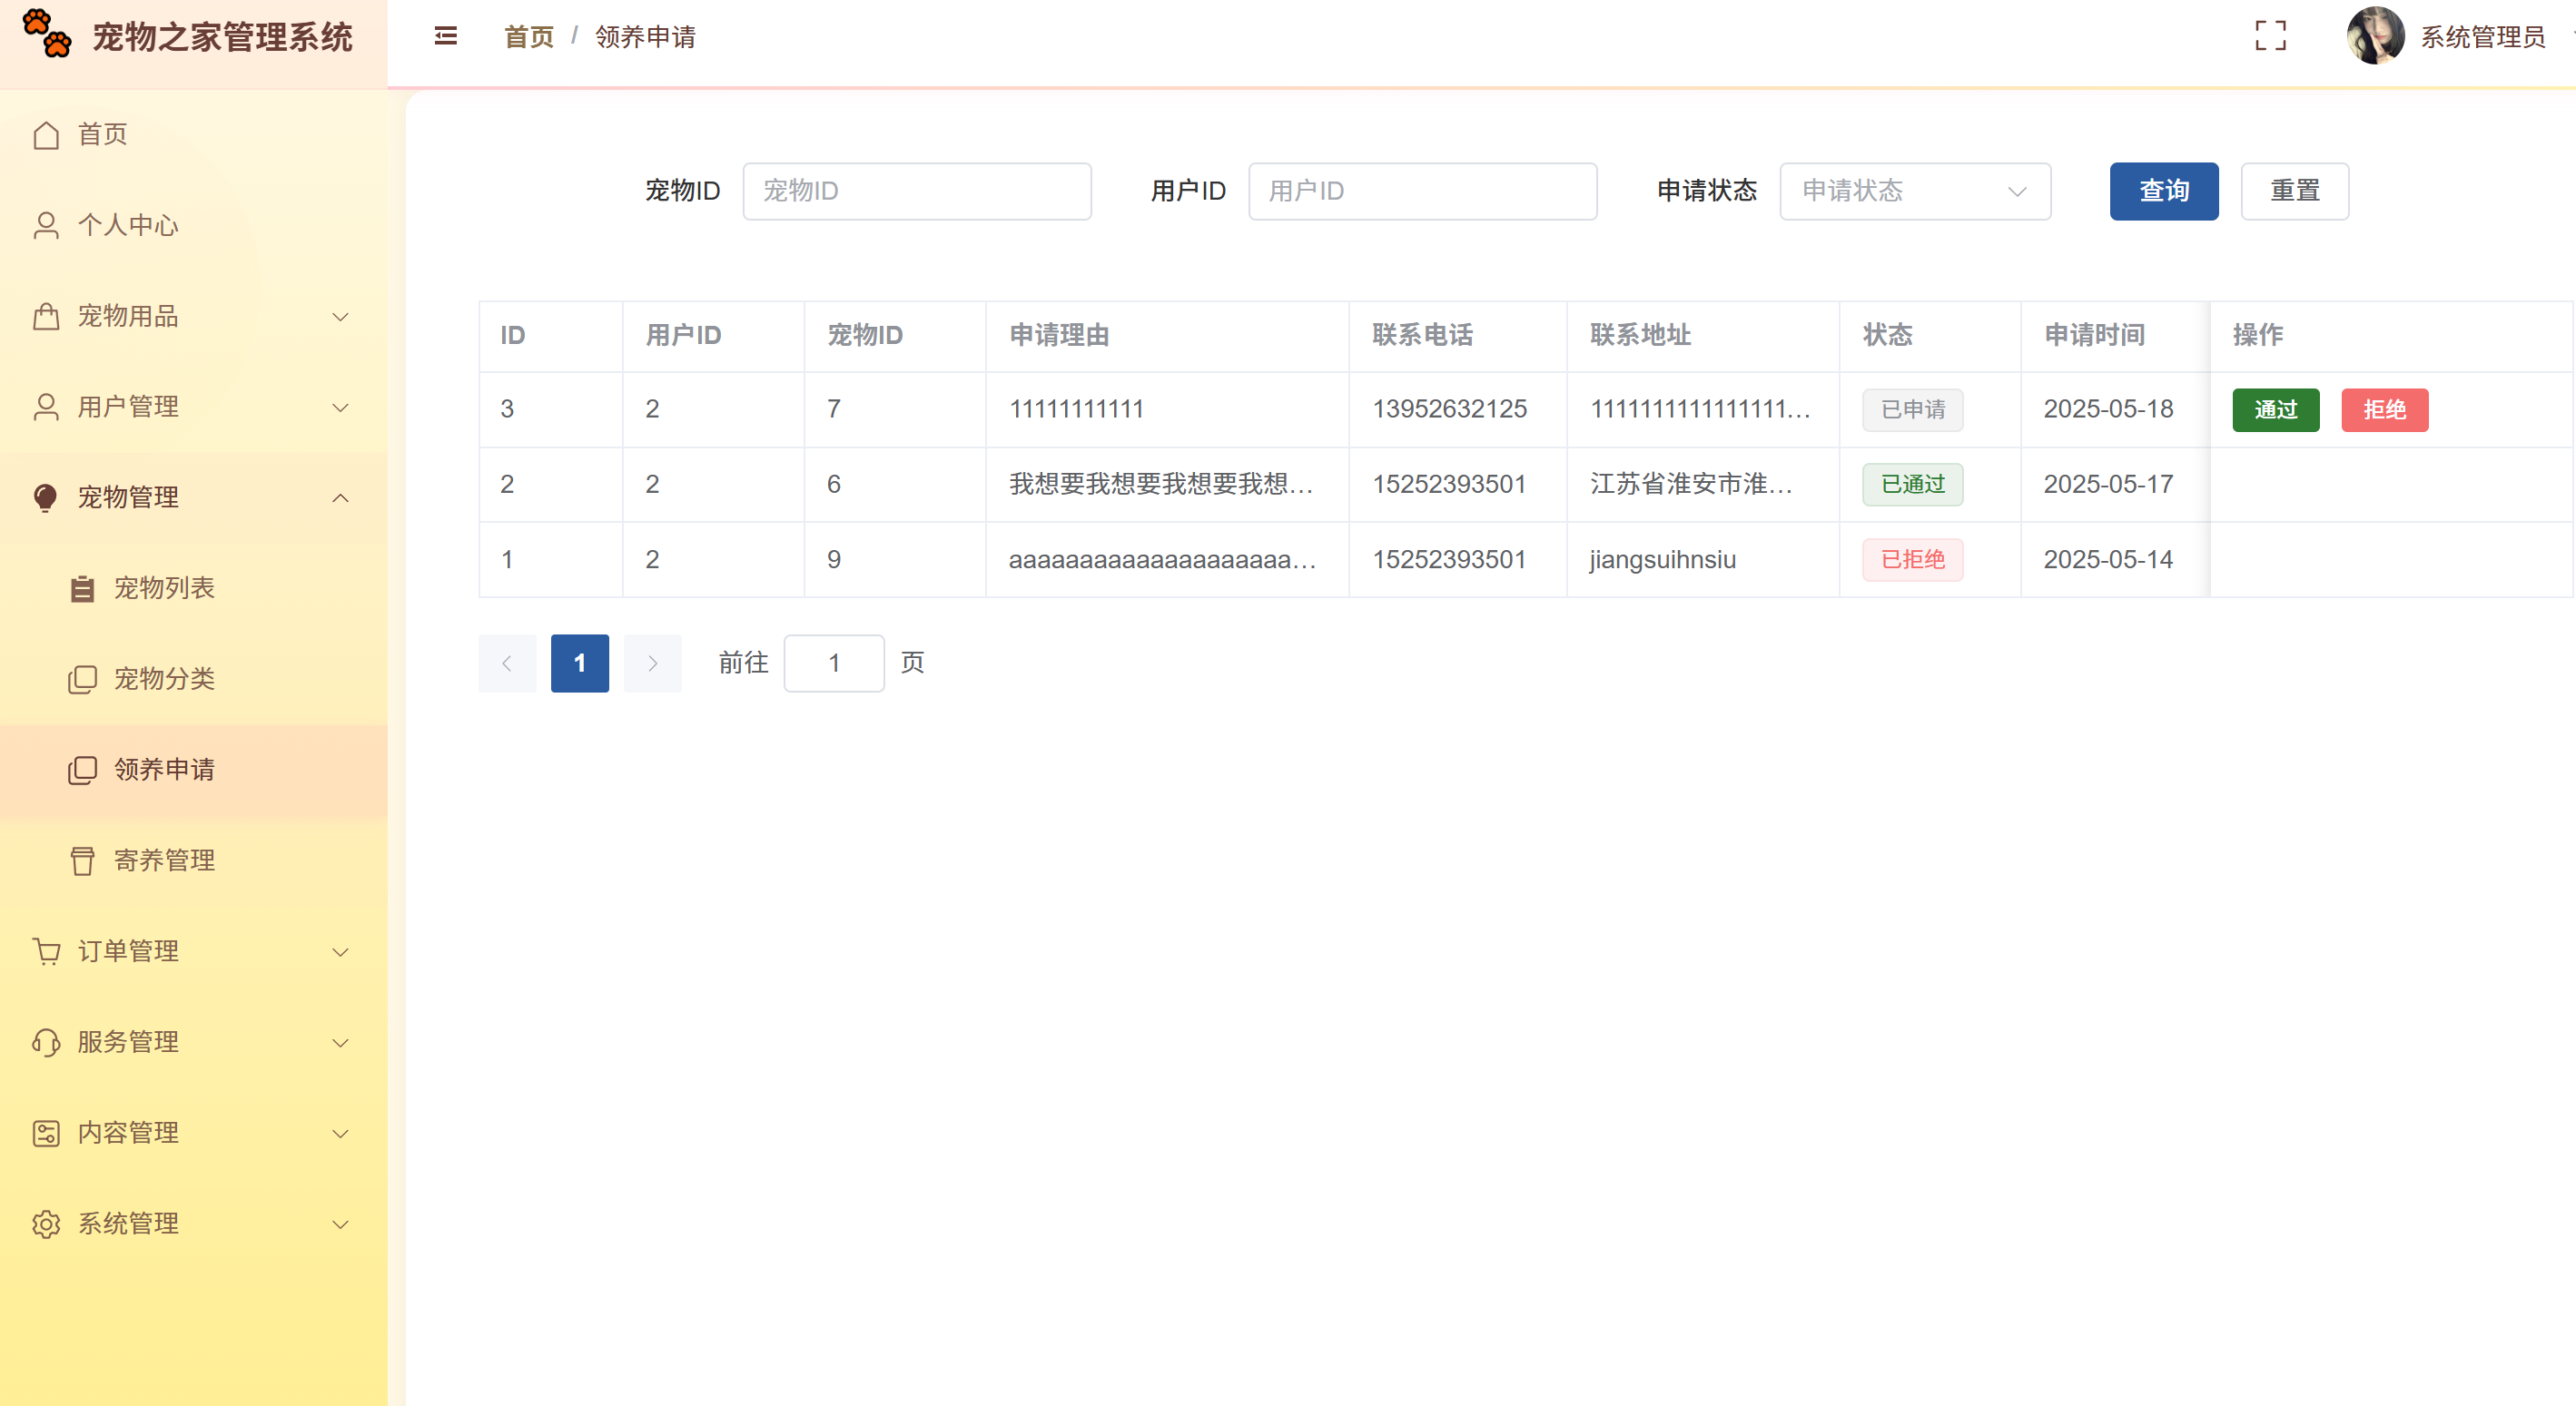
Task: Select the 寄养管理 foster management icon
Action: pyautogui.click(x=82, y=860)
